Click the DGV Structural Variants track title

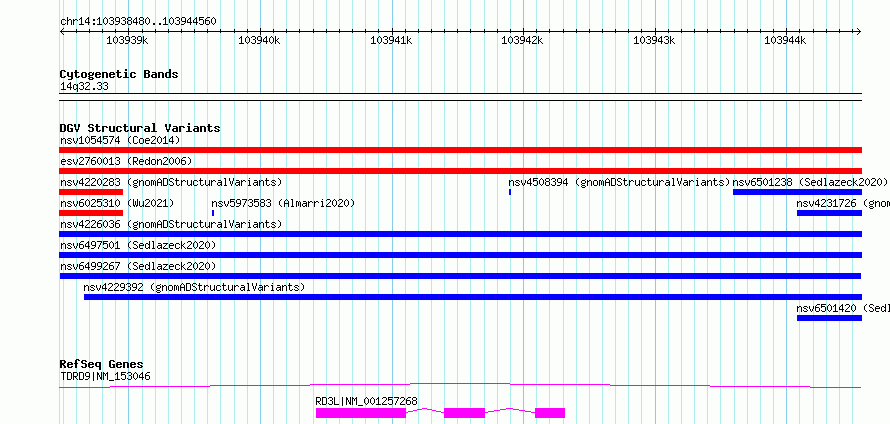(140, 128)
